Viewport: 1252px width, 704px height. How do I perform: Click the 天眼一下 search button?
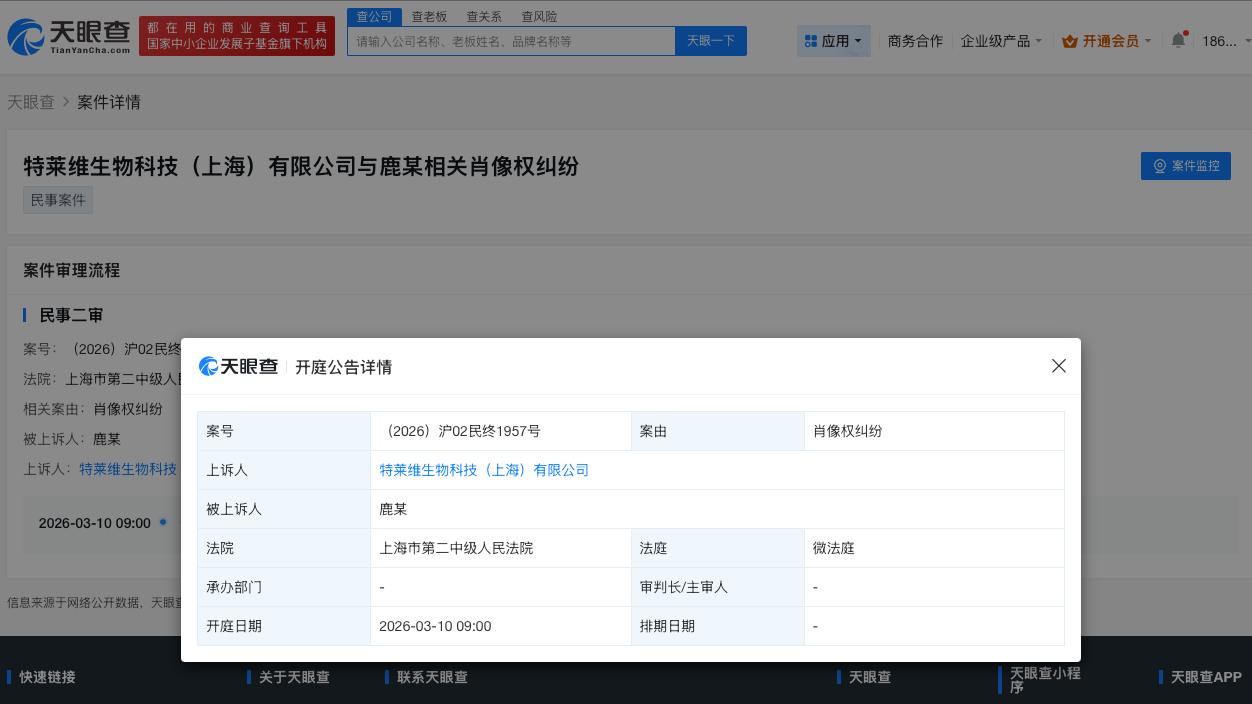click(711, 41)
